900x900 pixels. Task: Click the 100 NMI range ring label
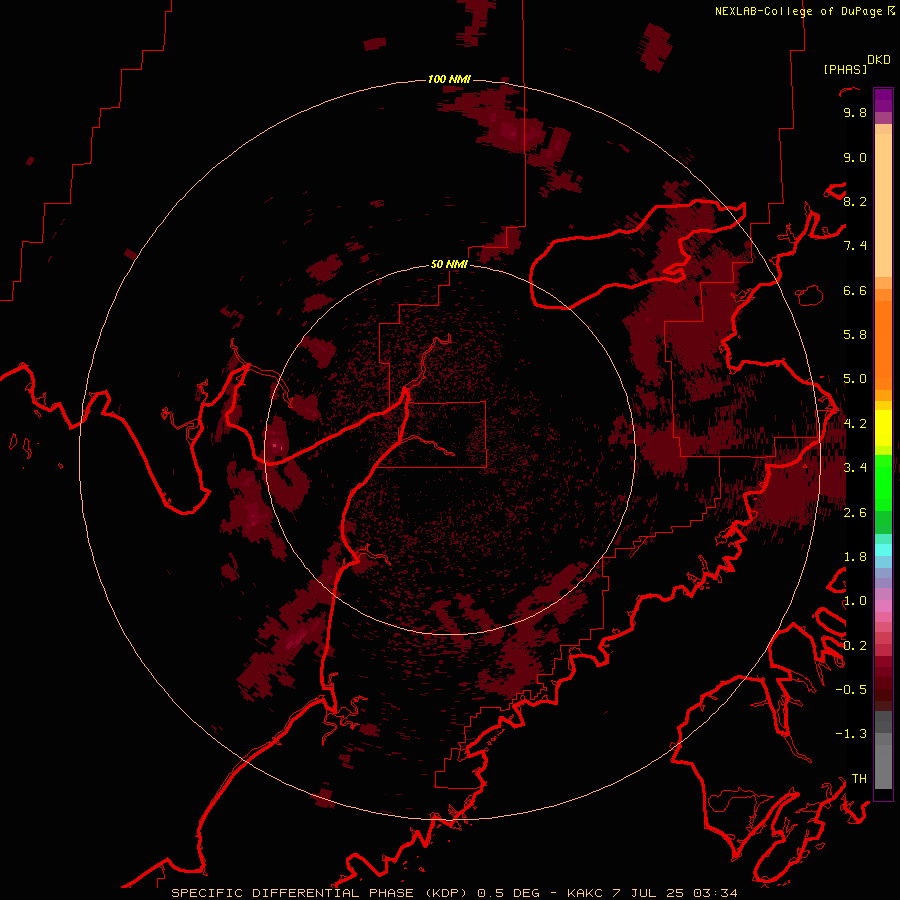point(449,79)
